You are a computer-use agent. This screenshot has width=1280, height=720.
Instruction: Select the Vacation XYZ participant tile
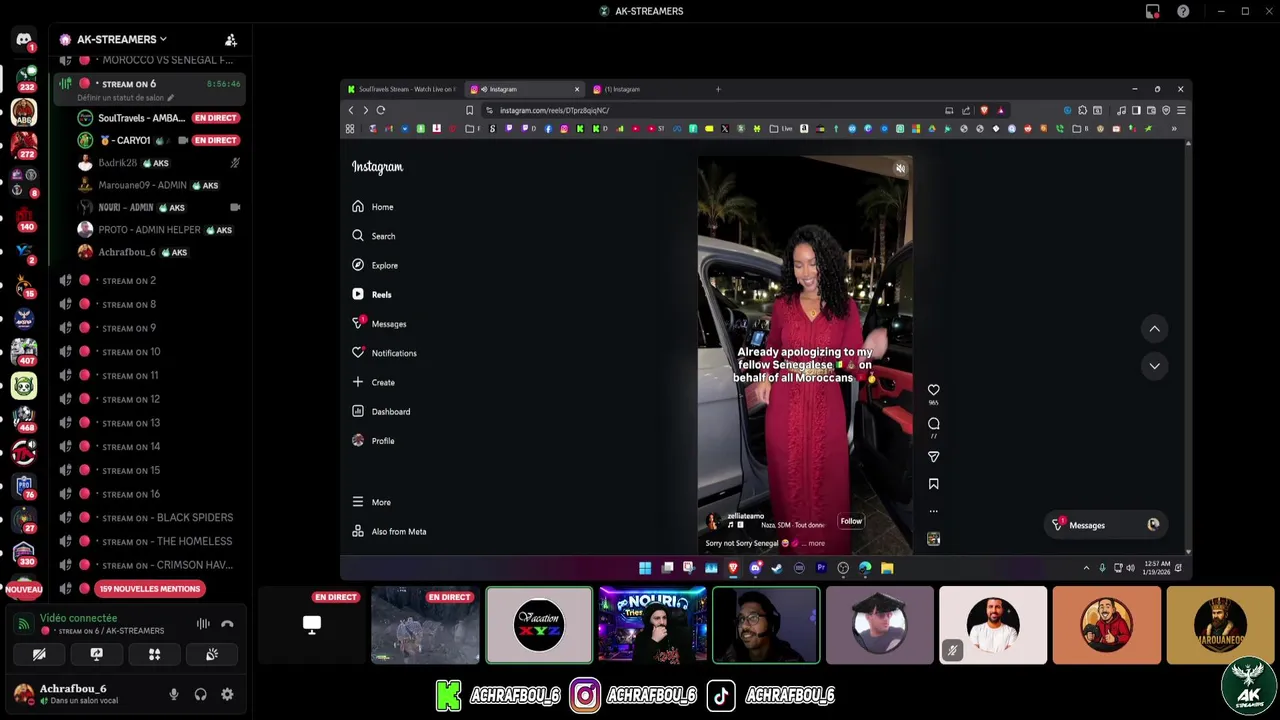point(539,625)
